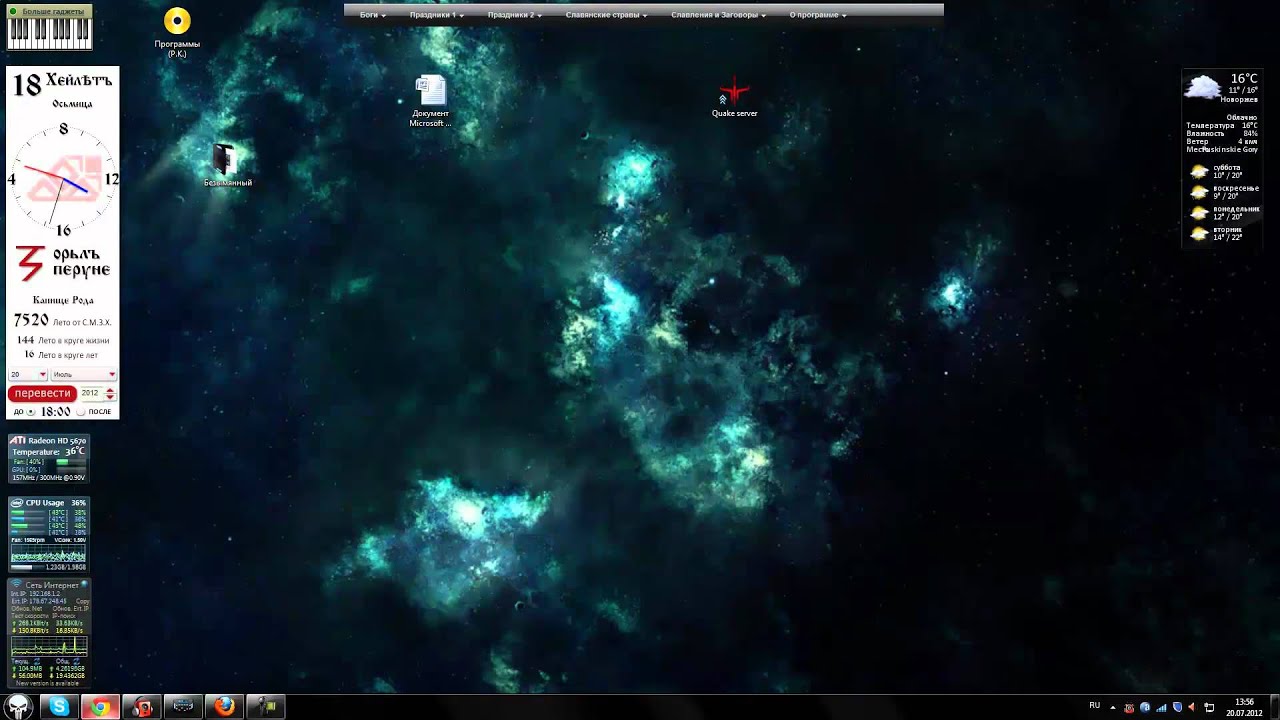Open the О программе menu
The image size is (1280, 720).
[817, 15]
